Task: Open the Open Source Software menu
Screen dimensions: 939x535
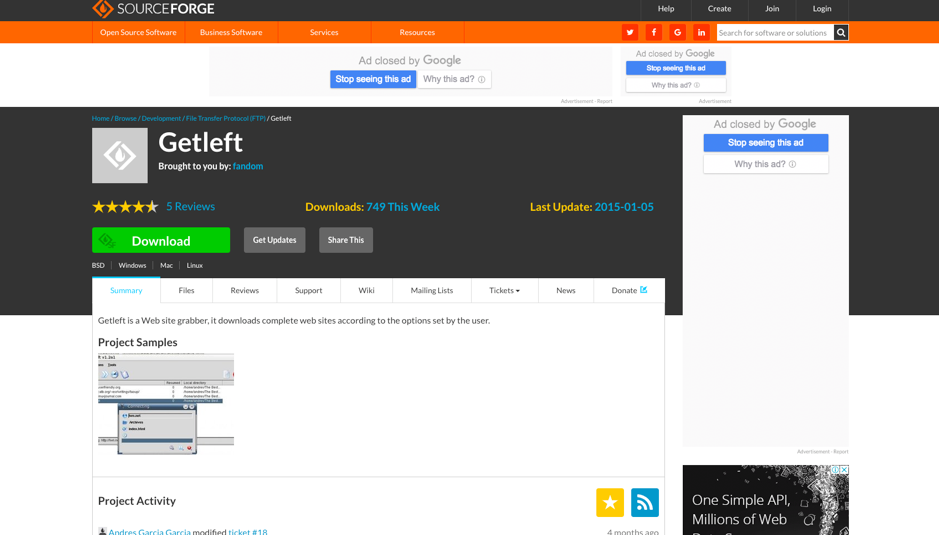Action: pyautogui.click(x=138, y=32)
